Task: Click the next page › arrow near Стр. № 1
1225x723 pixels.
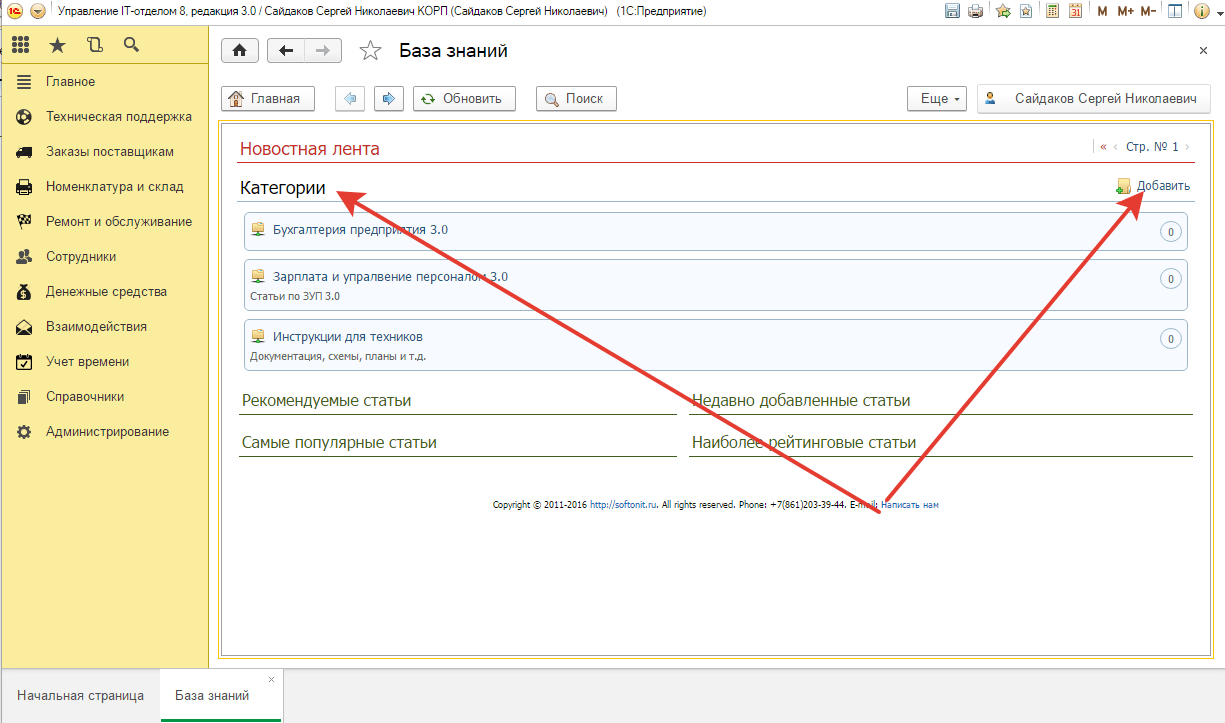Action: (x=1187, y=147)
